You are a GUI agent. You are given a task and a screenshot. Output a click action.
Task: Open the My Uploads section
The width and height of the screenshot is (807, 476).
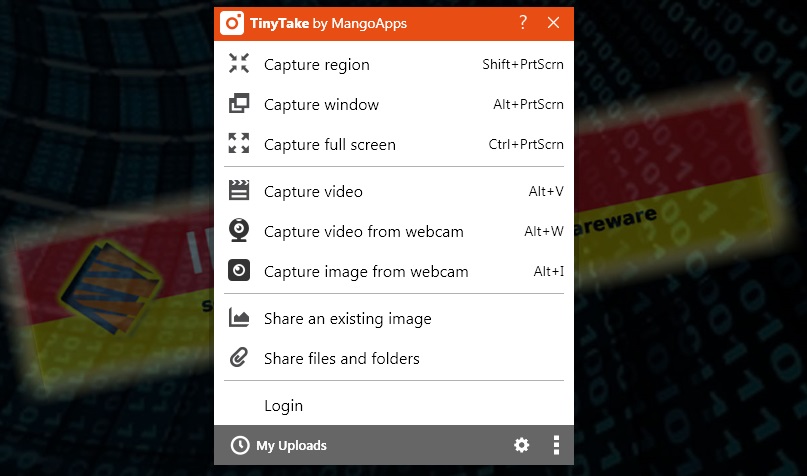pyautogui.click(x=291, y=445)
